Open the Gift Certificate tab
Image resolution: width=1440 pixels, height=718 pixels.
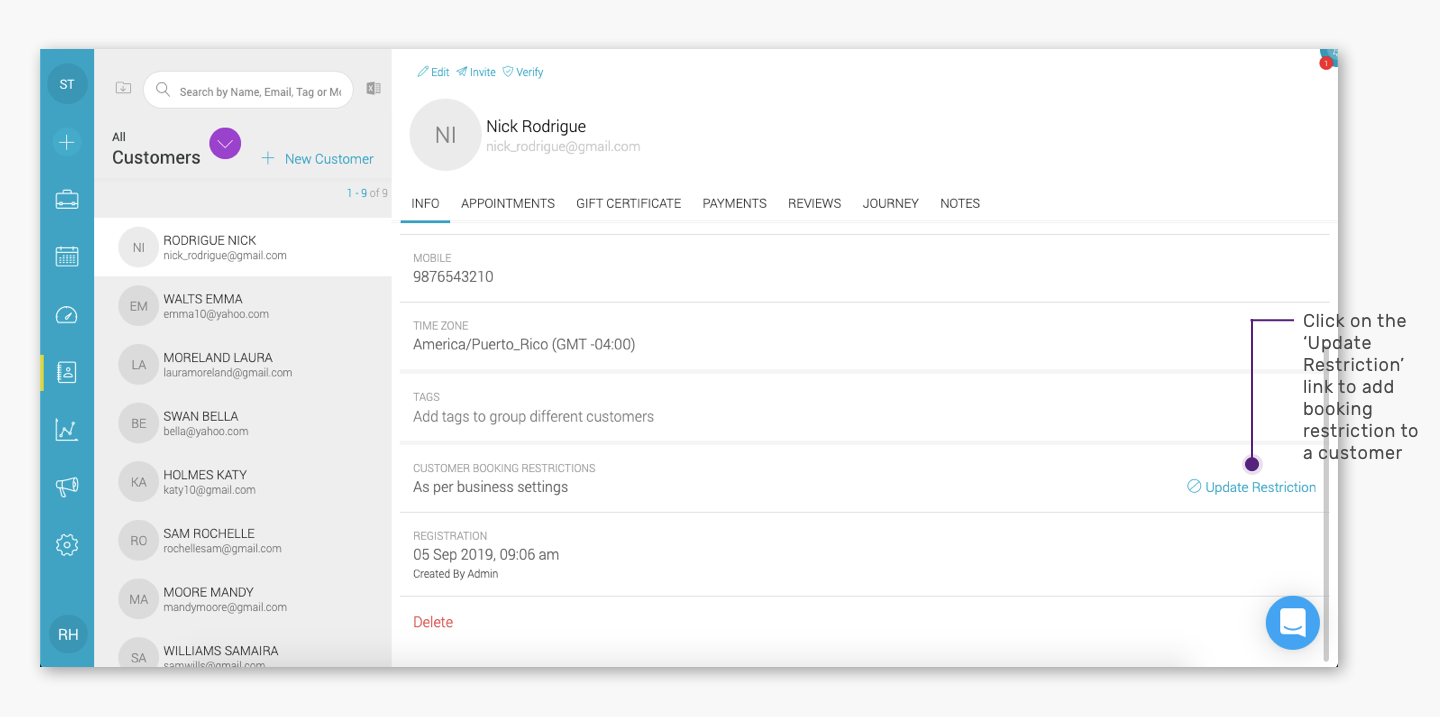(x=628, y=203)
